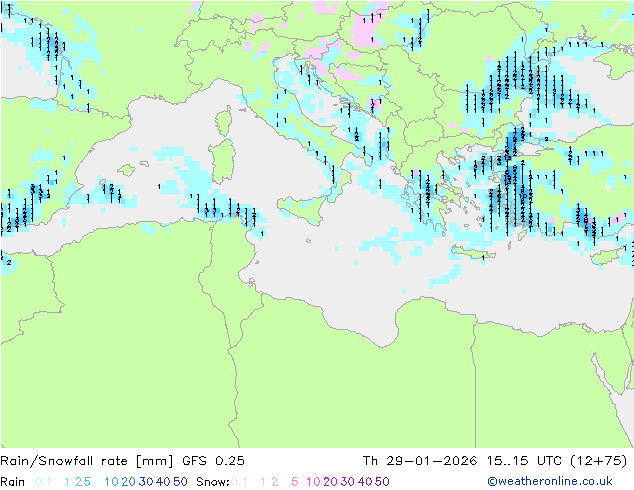Select the 'Rain/Snowfall rate [mm]' title text

(87, 461)
